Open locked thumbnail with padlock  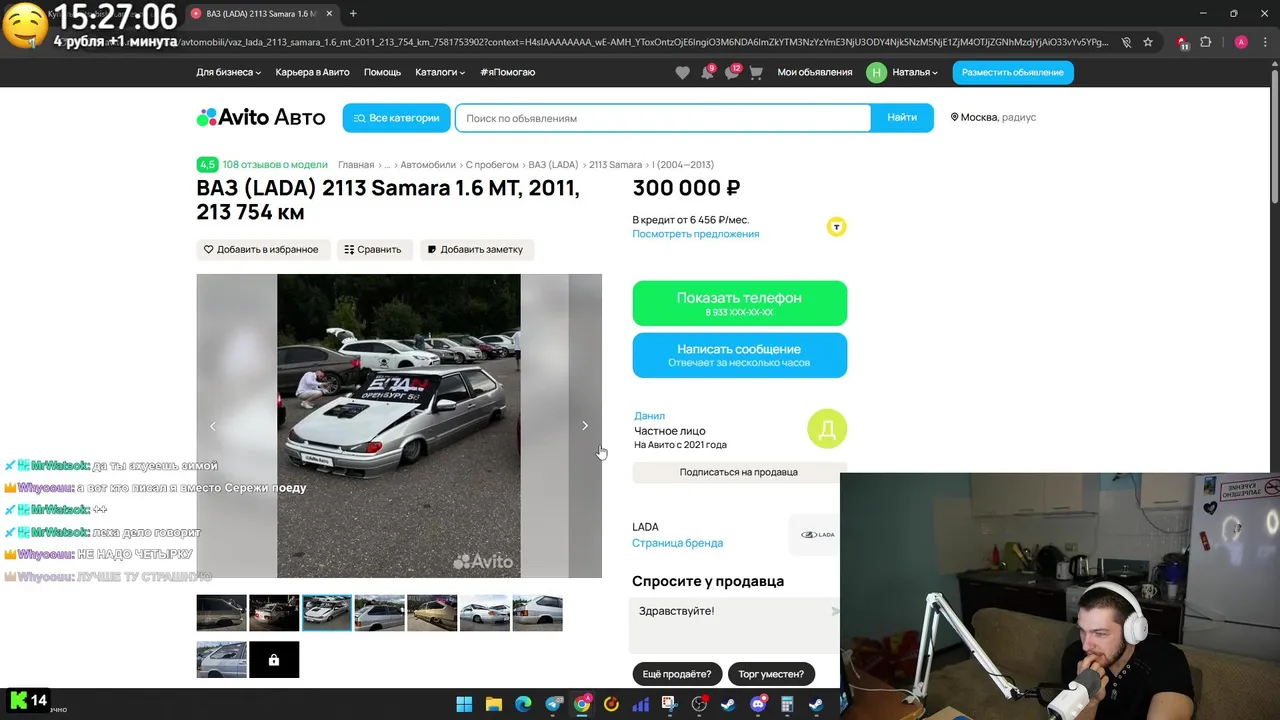[x=274, y=660]
